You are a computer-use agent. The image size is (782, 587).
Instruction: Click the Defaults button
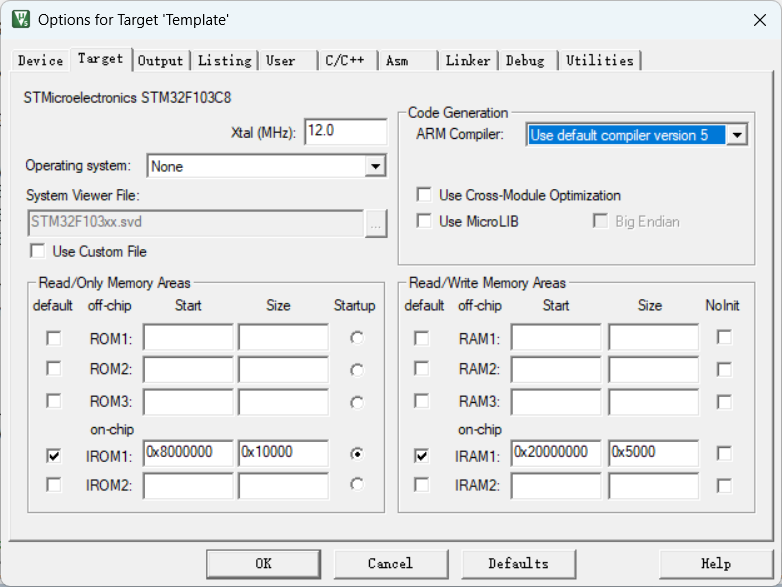(x=519, y=564)
